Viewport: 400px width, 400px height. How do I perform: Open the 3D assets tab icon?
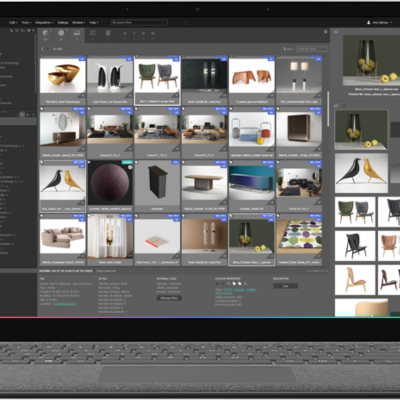[x=45, y=33]
